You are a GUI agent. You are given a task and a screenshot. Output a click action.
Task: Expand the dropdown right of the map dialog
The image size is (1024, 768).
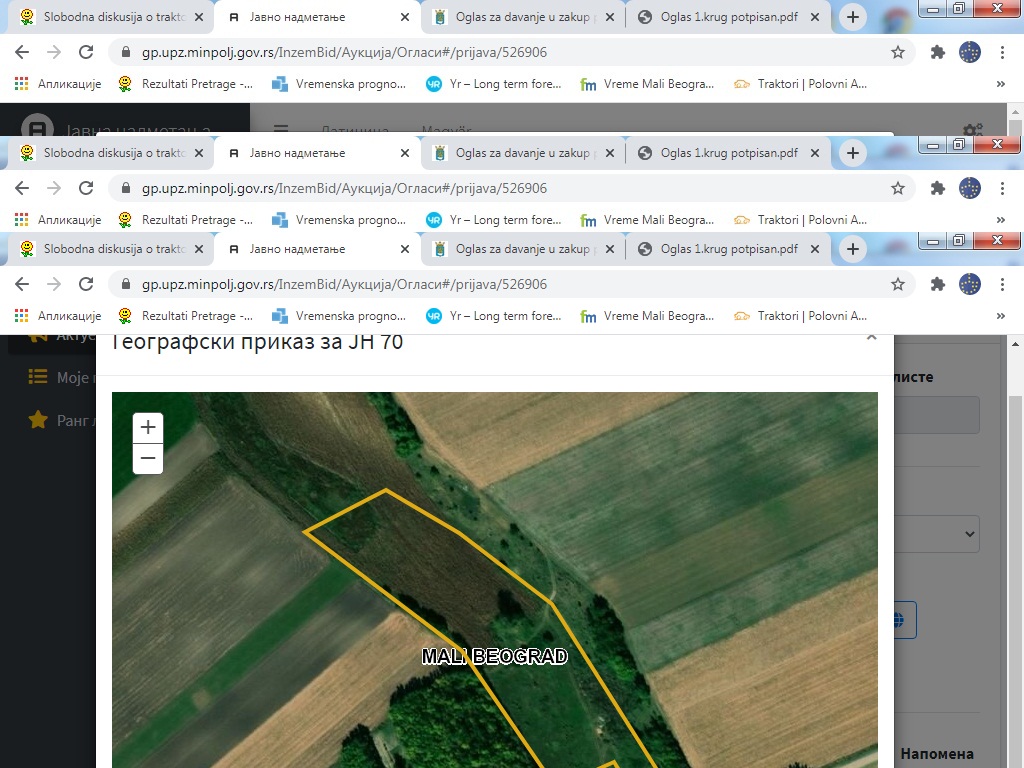pyautogui.click(x=936, y=534)
